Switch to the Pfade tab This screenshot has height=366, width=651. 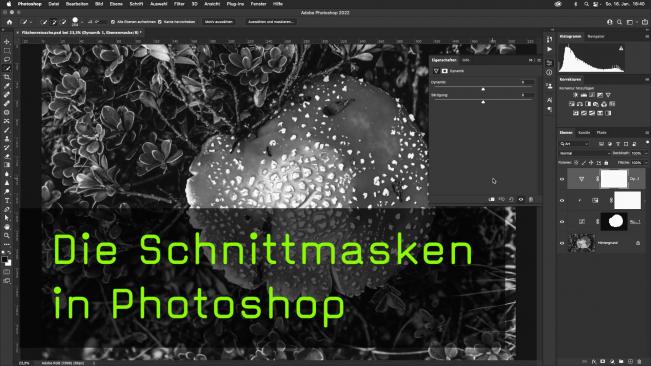(602, 133)
